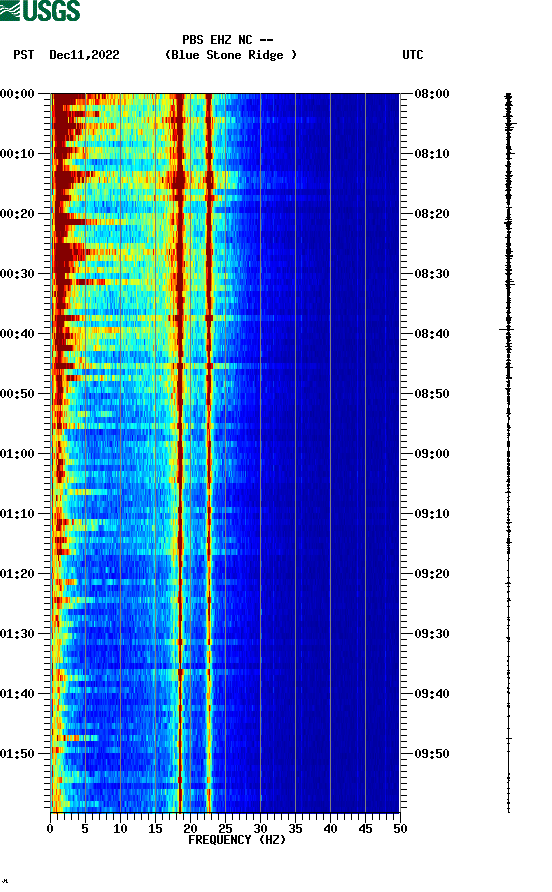Click the '08:20' UTC time label
The height and width of the screenshot is (892, 552).
tap(432, 213)
